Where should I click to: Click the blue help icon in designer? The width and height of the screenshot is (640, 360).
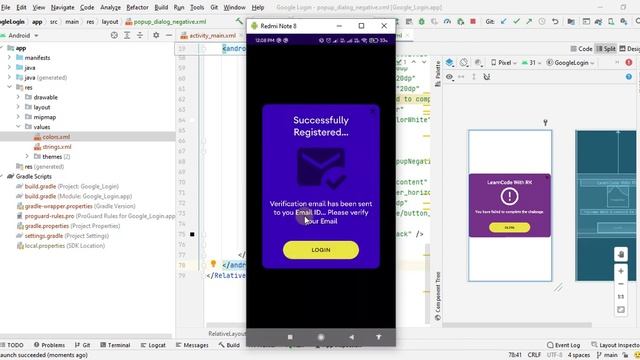pos(629,77)
